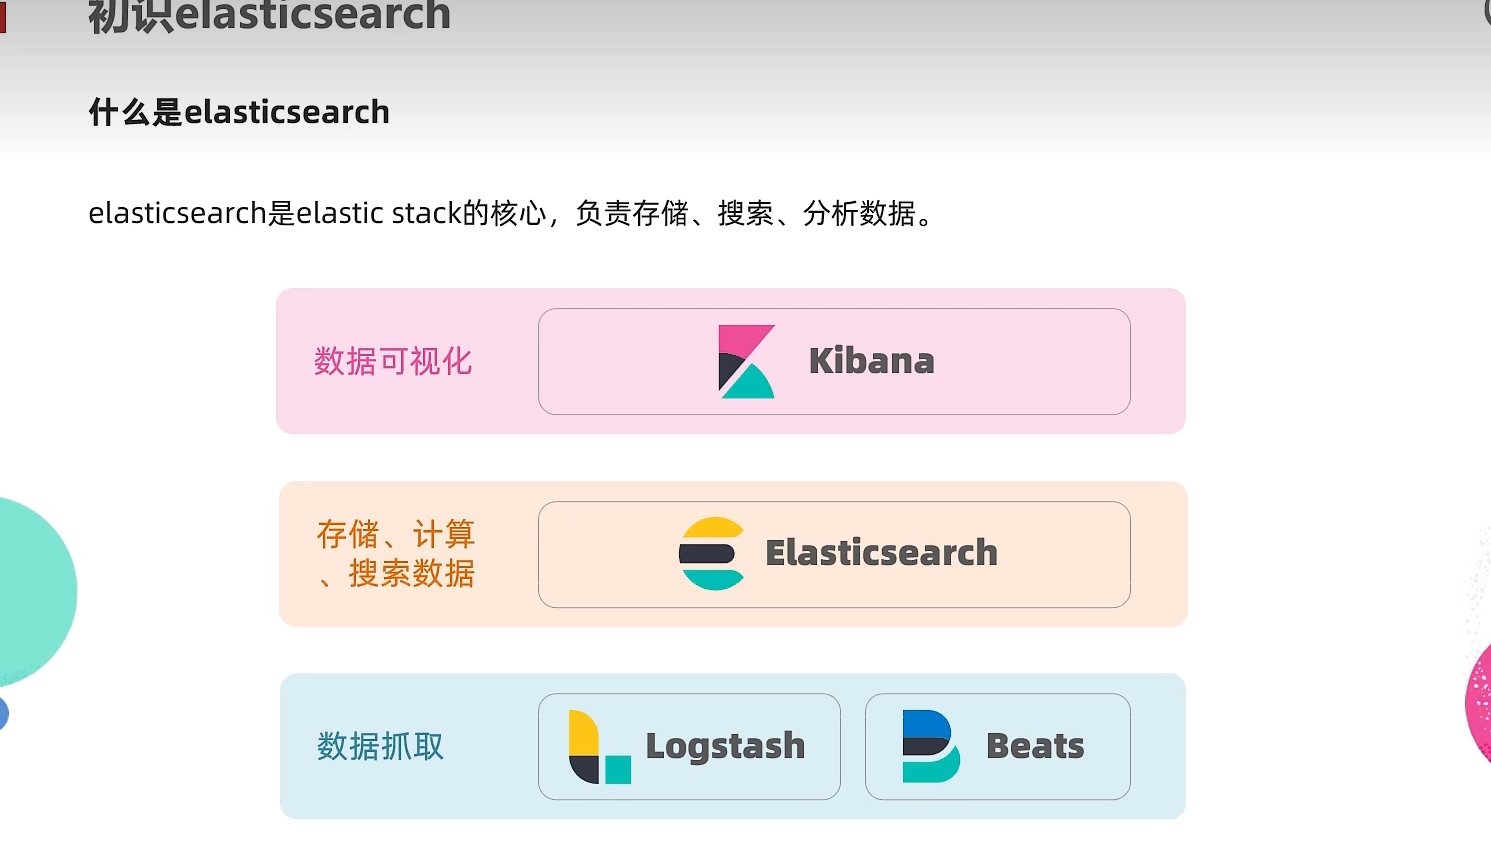The height and width of the screenshot is (856, 1491).
Task: Click the Kibana logo icon
Action: click(x=746, y=362)
